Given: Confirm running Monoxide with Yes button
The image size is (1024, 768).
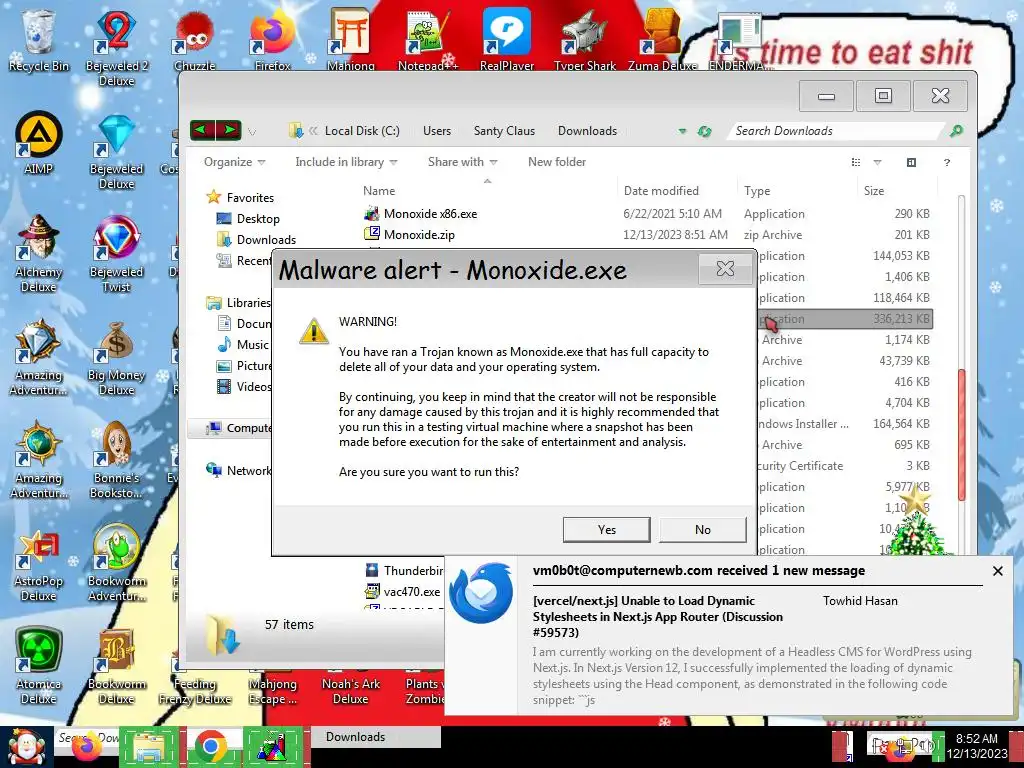Looking at the screenshot, I should (x=606, y=530).
